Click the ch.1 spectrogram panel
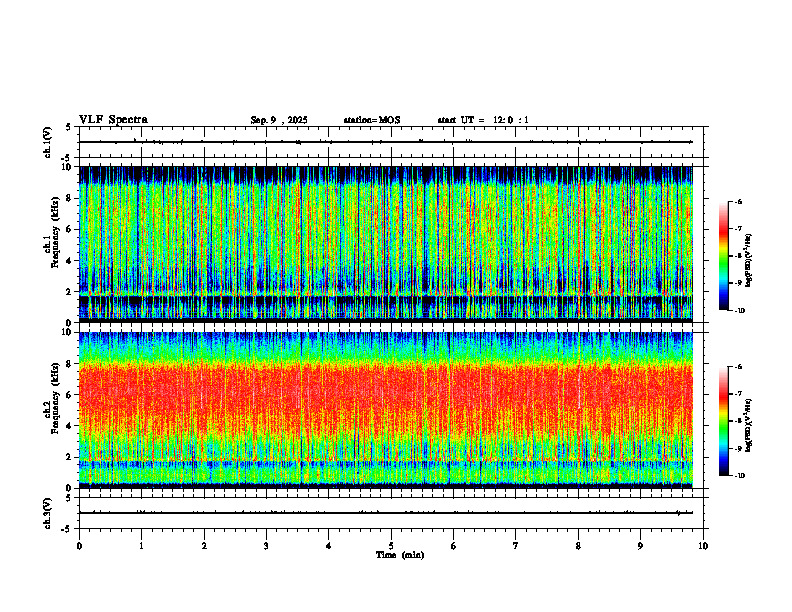The height and width of the screenshot is (612, 792). [x=385, y=244]
